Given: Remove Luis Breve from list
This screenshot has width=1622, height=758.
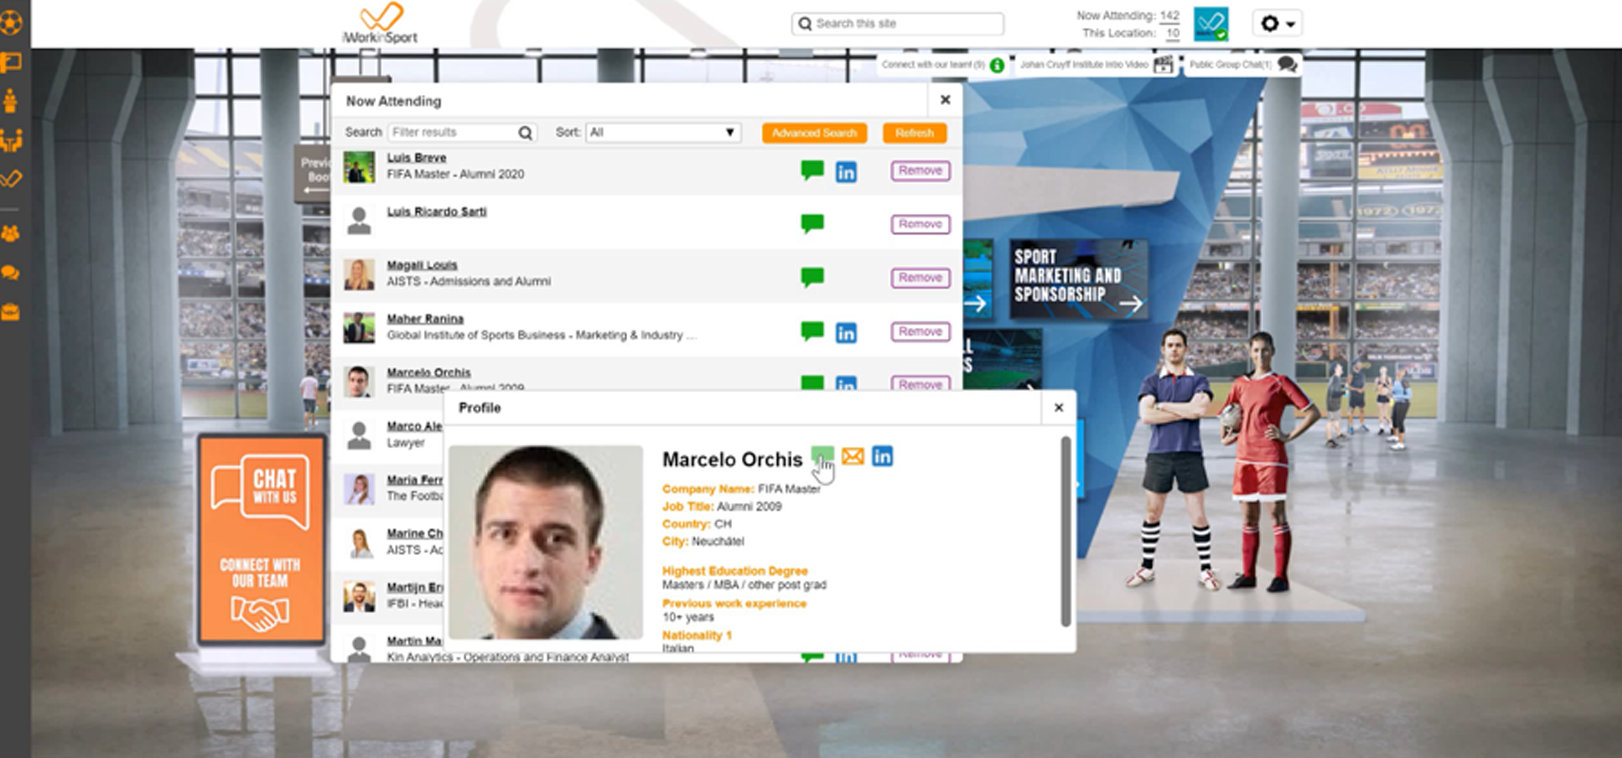Looking at the screenshot, I should (920, 171).
